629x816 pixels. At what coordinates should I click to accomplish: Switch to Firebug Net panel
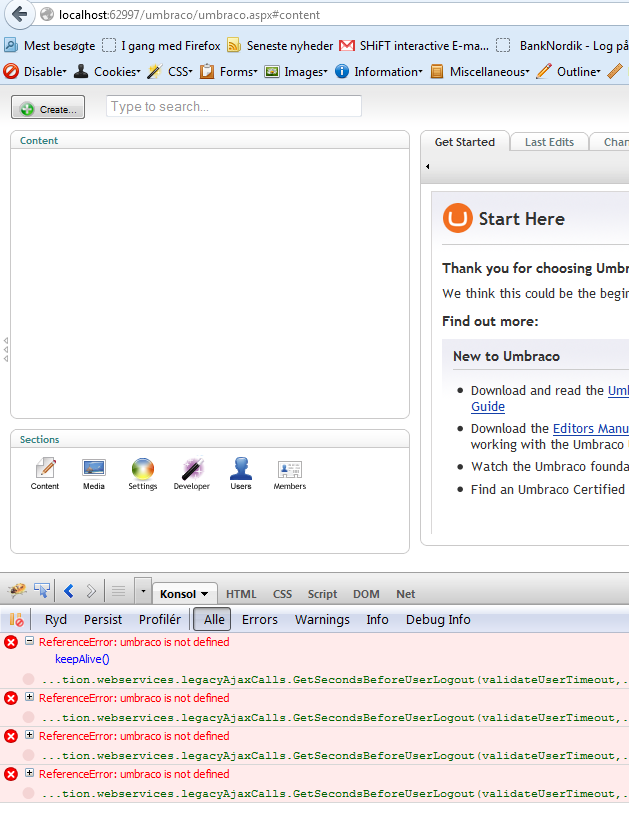(406, 594)
